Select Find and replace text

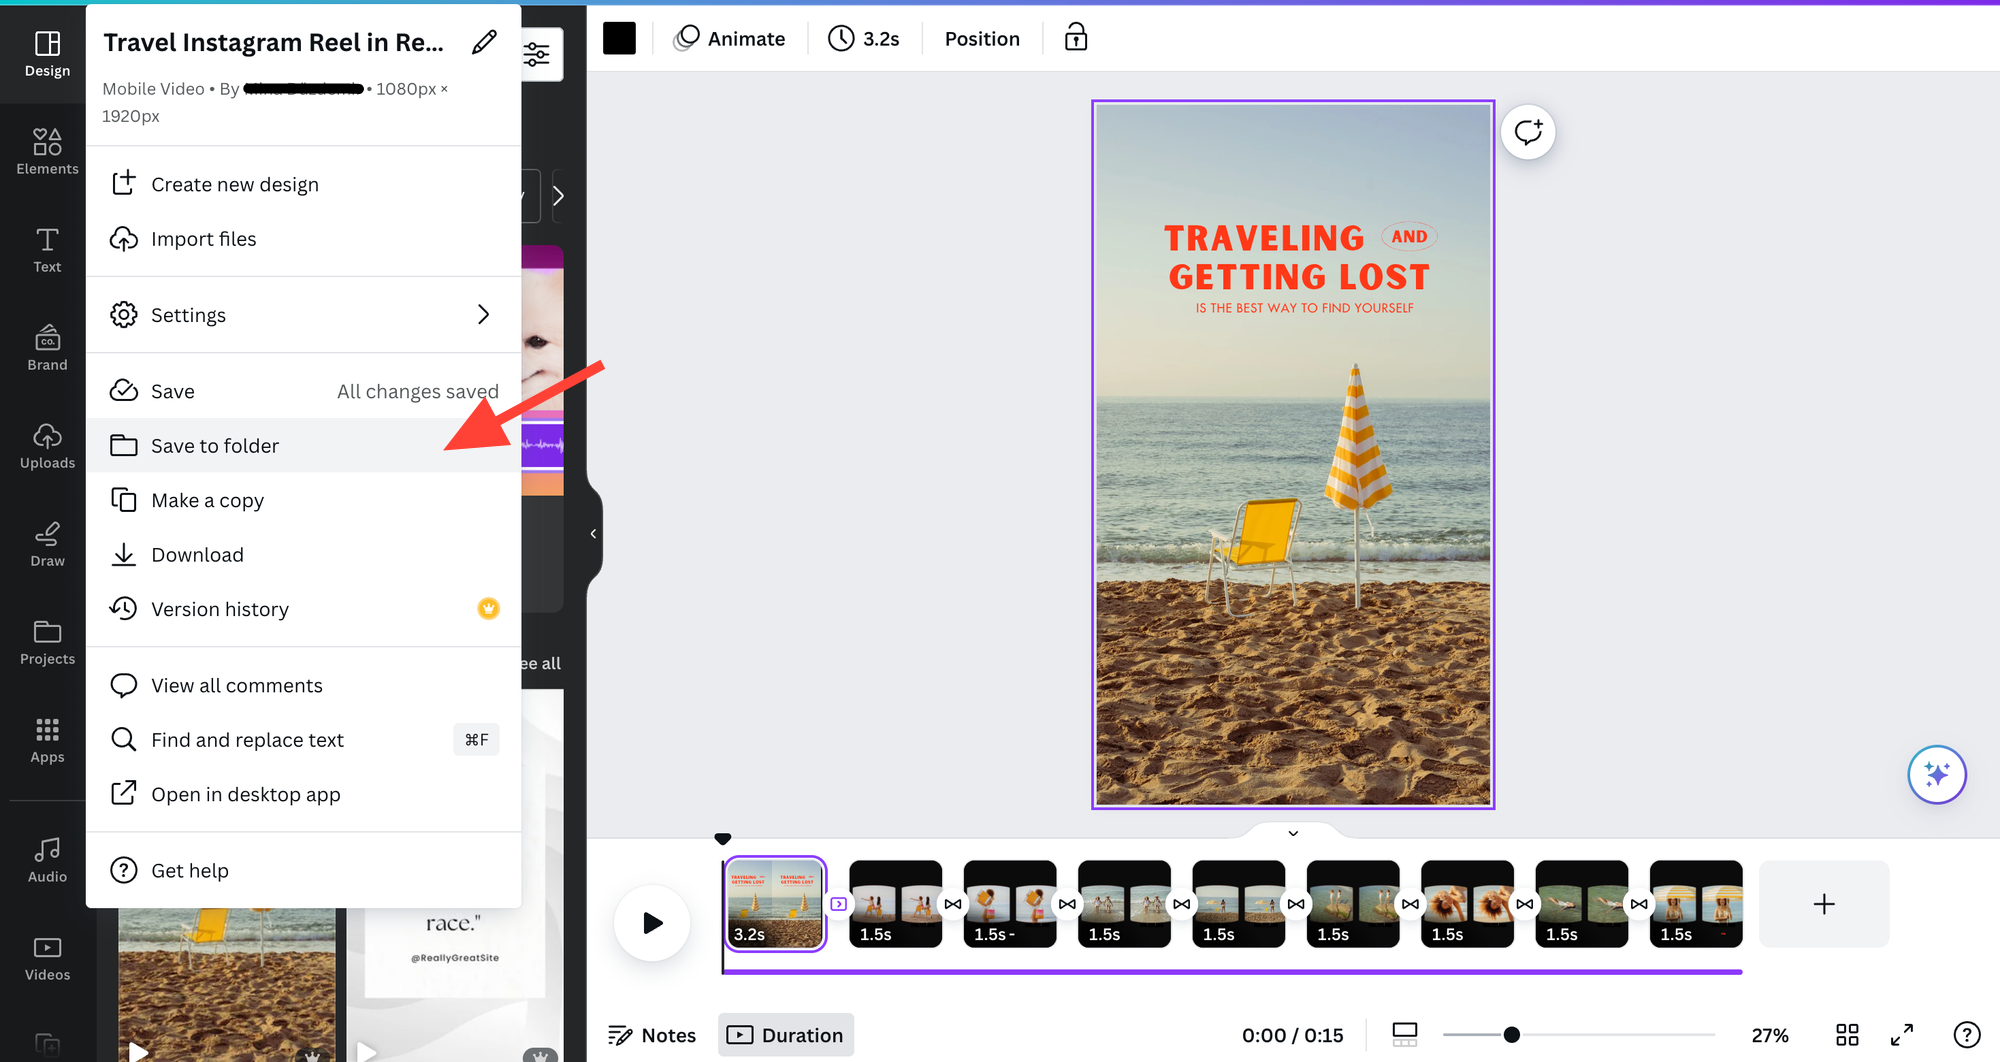(303, 740)
